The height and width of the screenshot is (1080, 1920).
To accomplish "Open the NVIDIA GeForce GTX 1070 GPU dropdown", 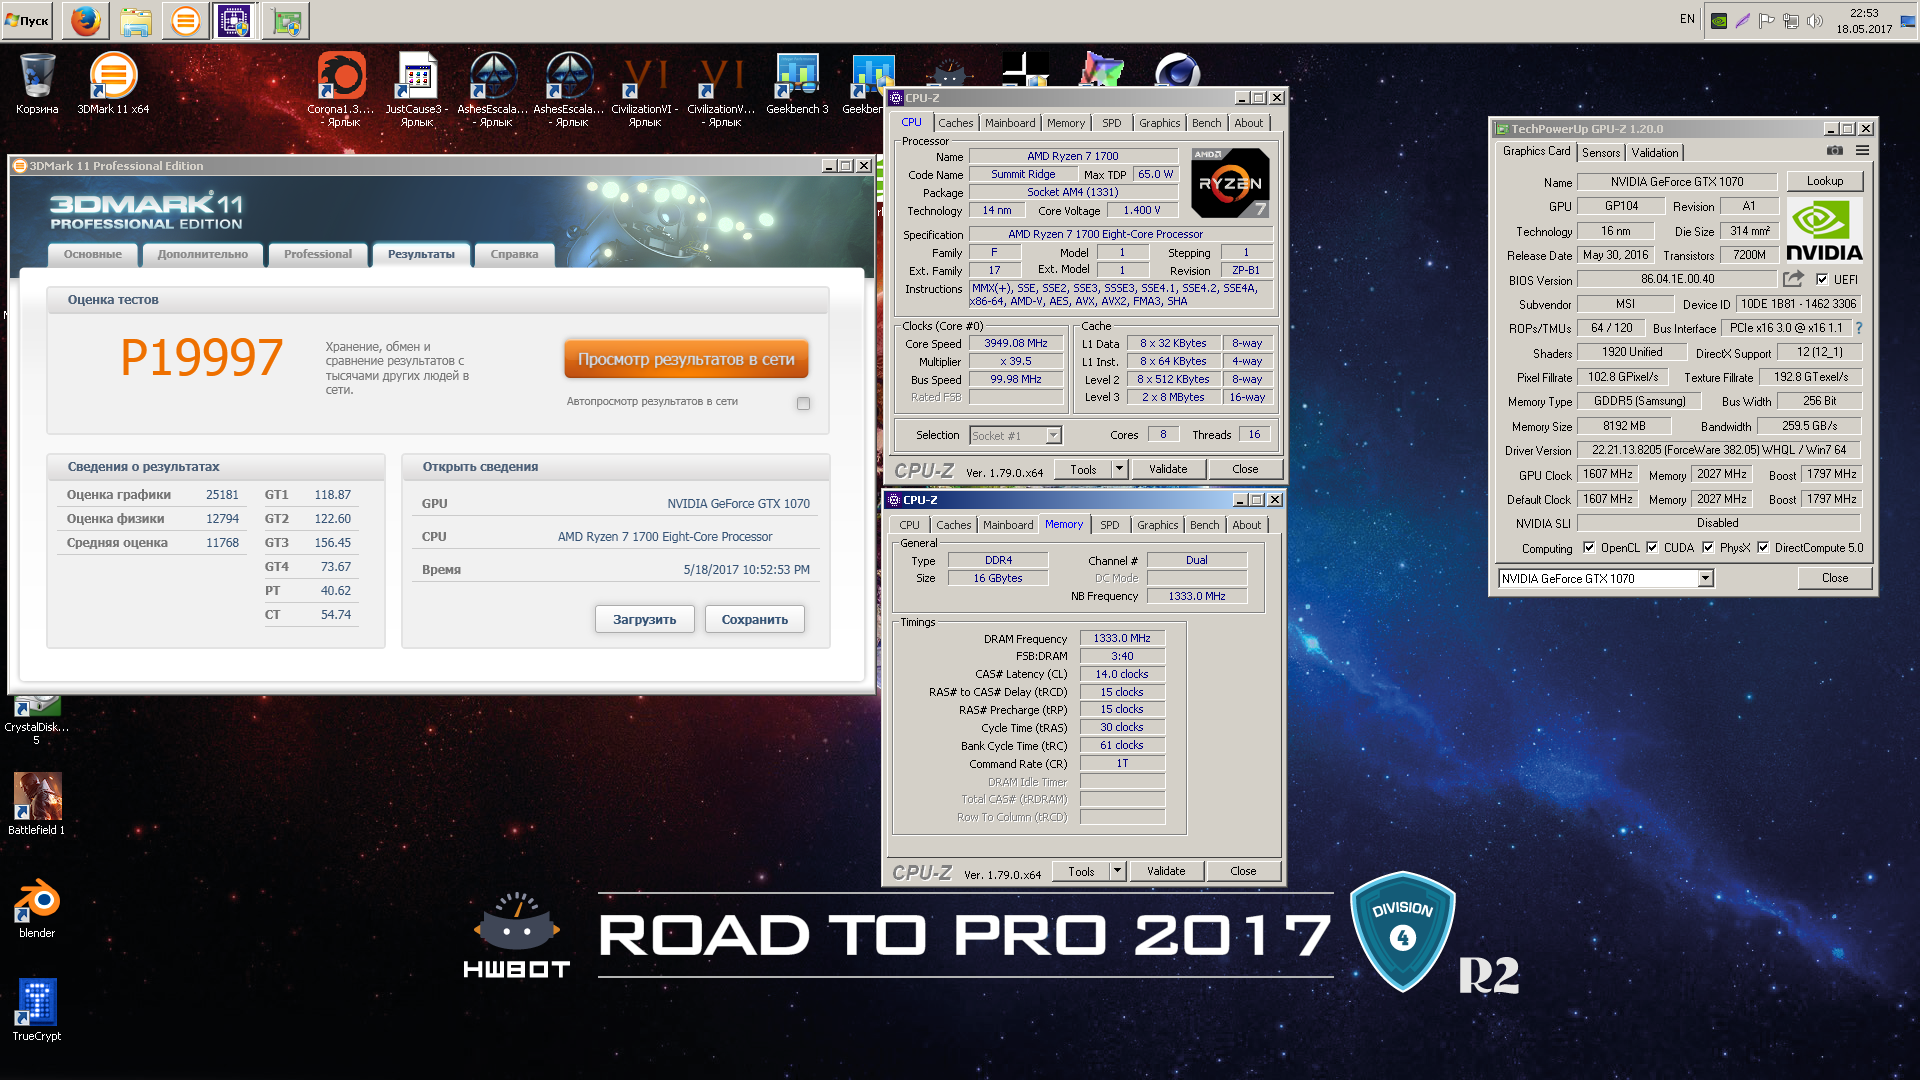I will tap(1705, 578).
